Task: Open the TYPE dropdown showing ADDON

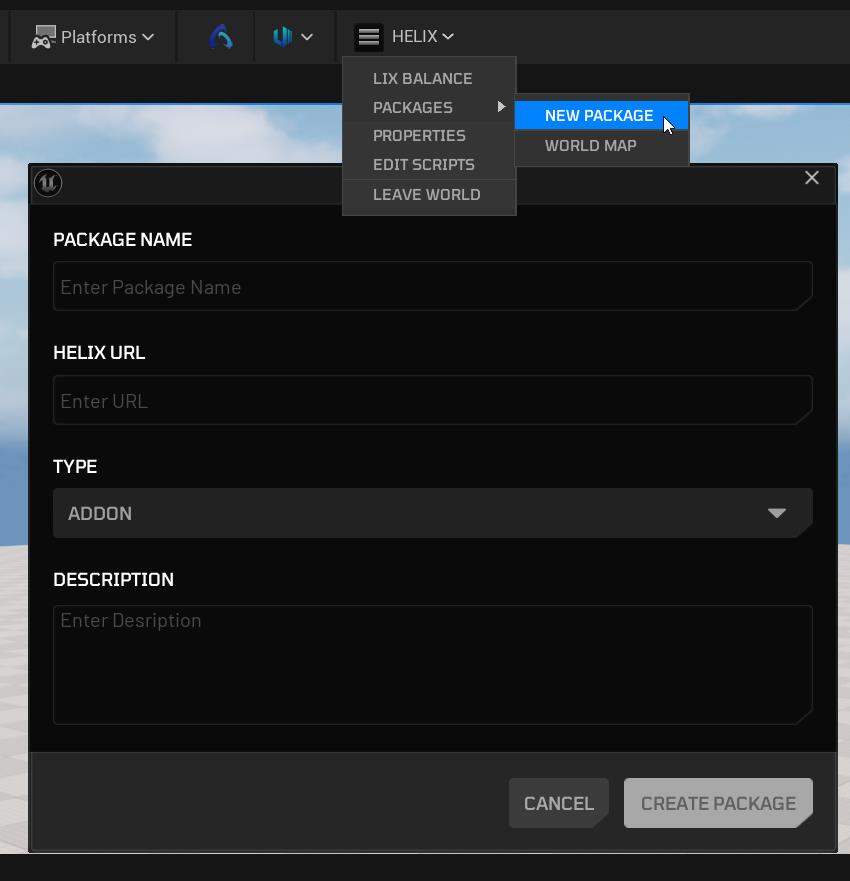Action: pos(432,513)
